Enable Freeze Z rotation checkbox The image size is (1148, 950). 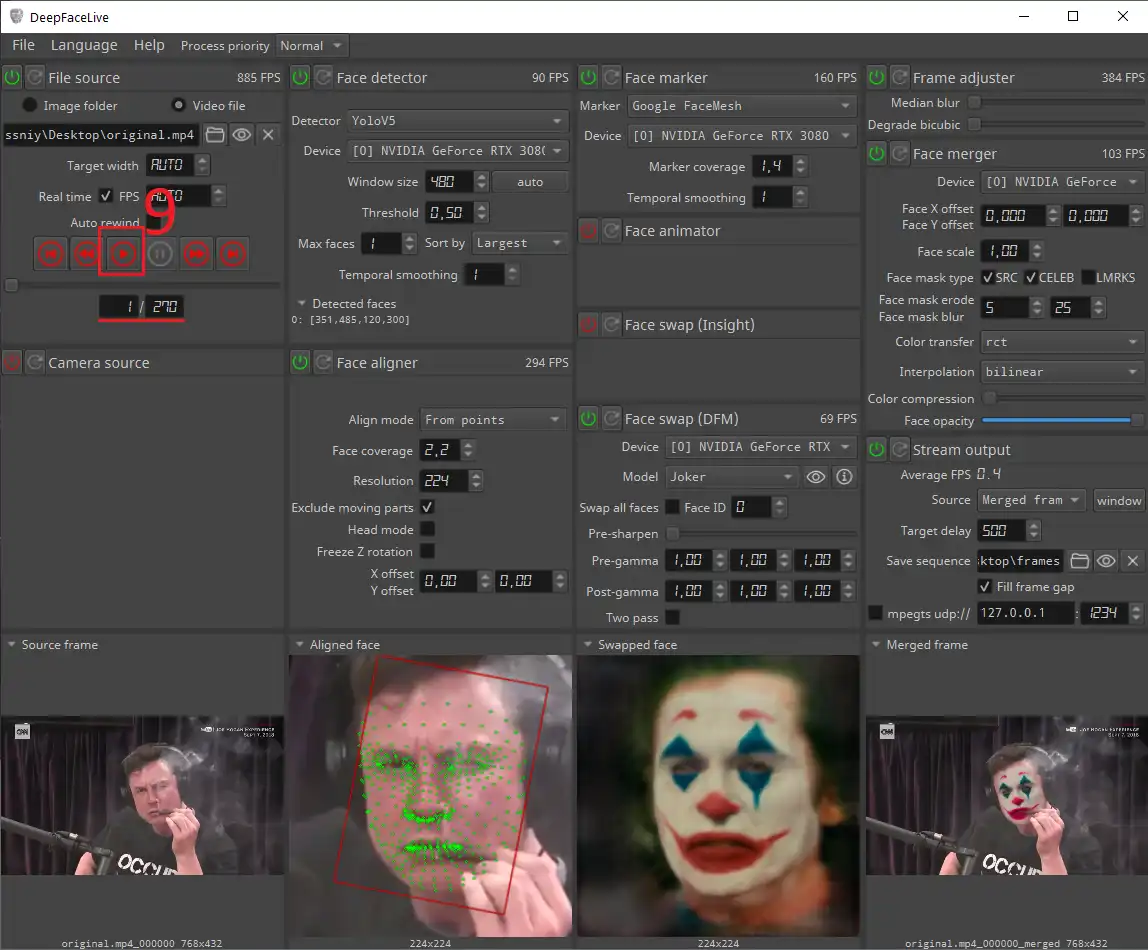pyautogui.click(x=428, y=551)
